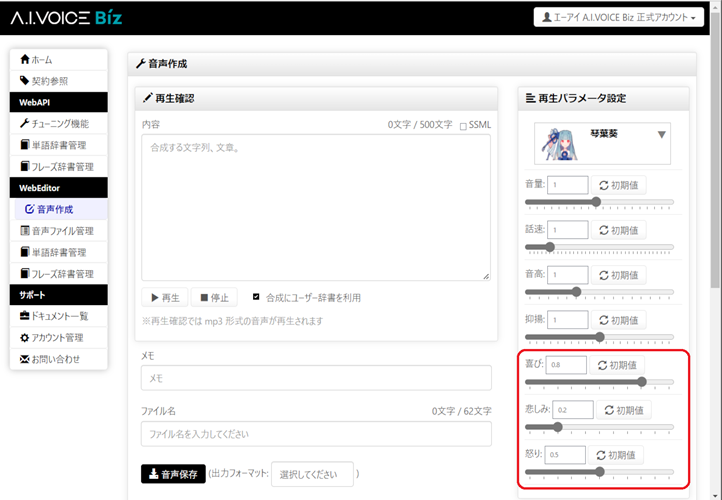Open アカウント管理 in the sidebar
722x500 pixels.
[58, 337]
